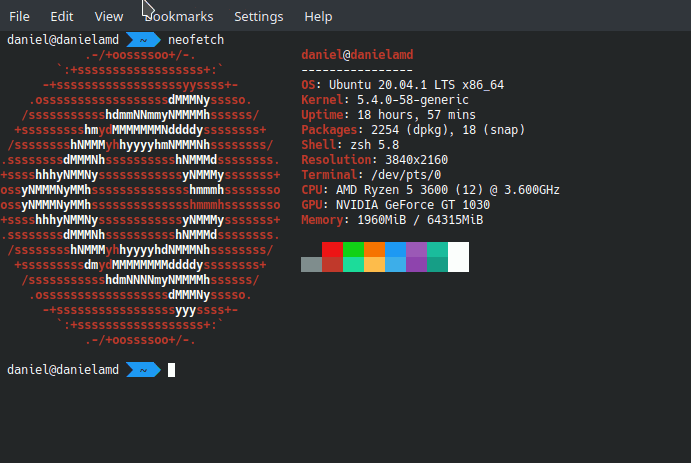Click the 'CPU: AMD Ryzen 5 3600' line

[x=431, y=189]
